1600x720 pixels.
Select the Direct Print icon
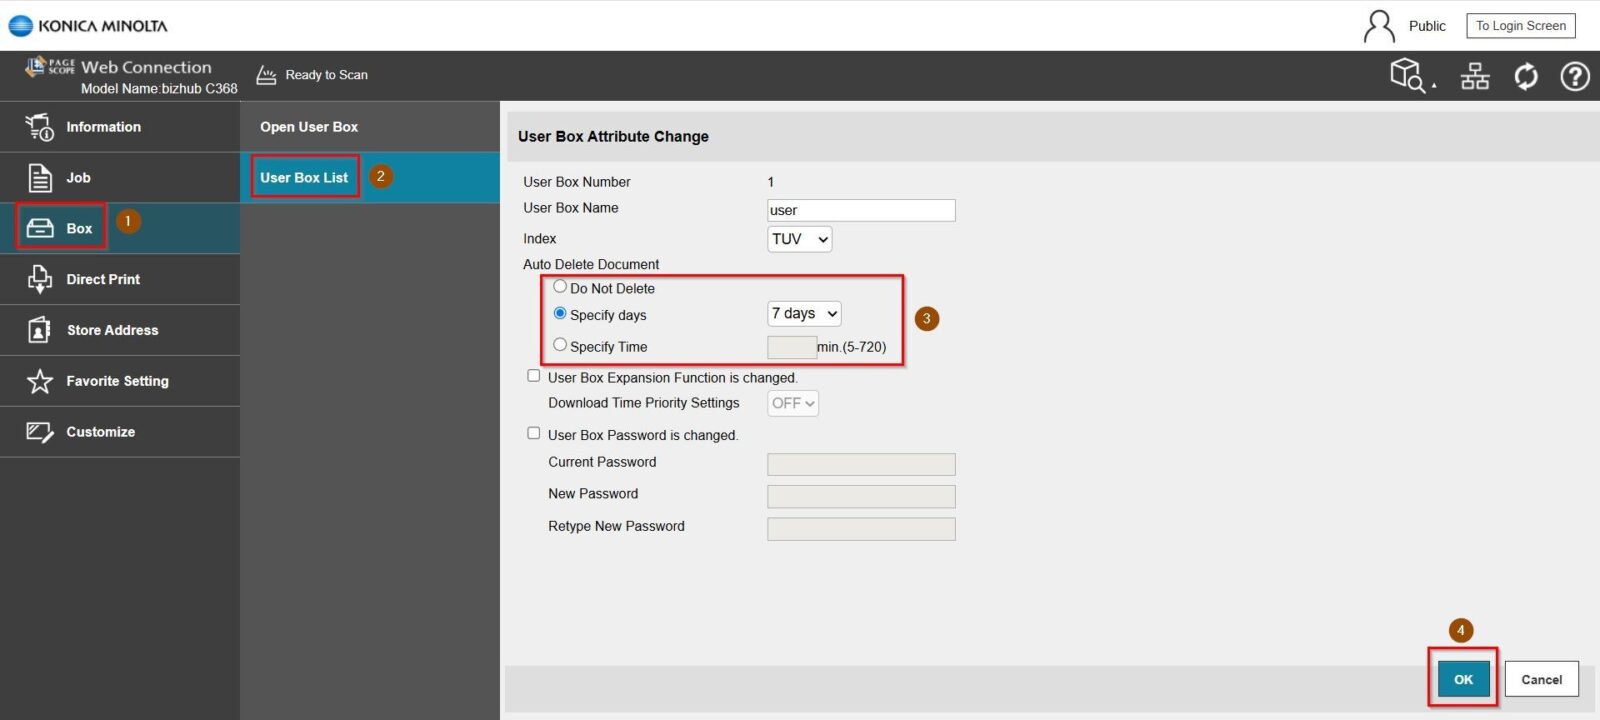(40, 279)
